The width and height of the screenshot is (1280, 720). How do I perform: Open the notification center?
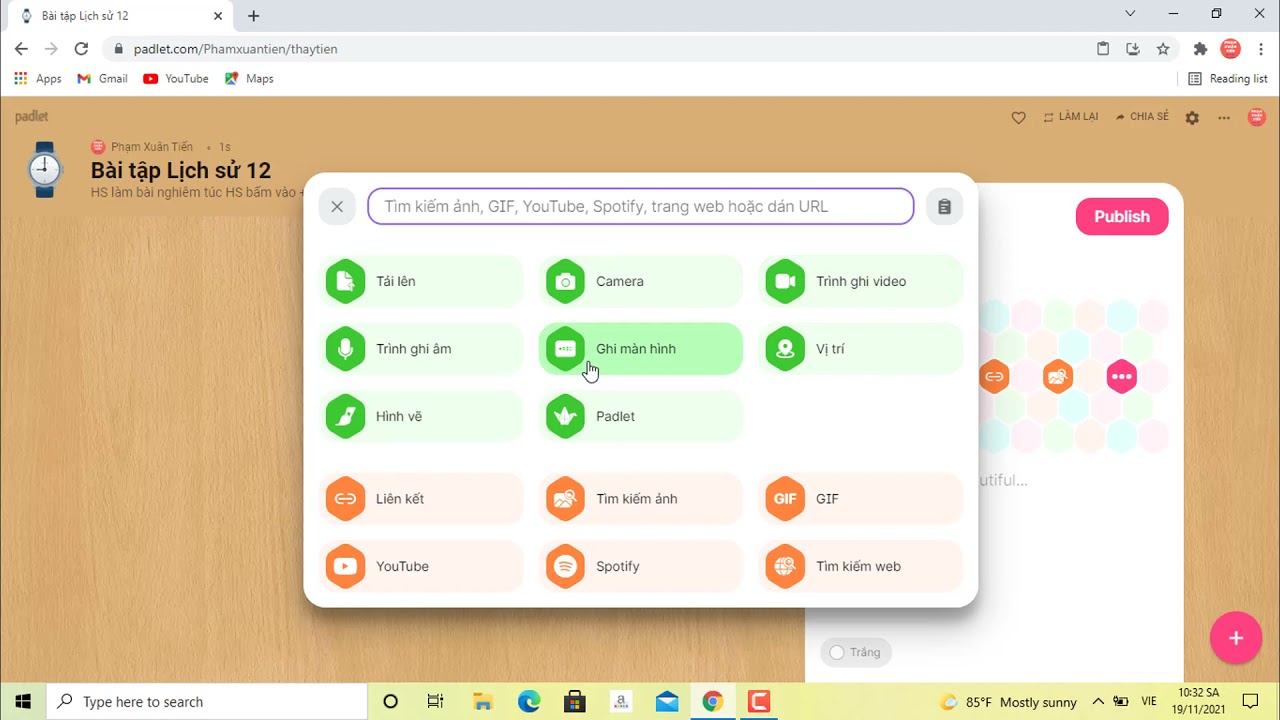point(1250,701)
